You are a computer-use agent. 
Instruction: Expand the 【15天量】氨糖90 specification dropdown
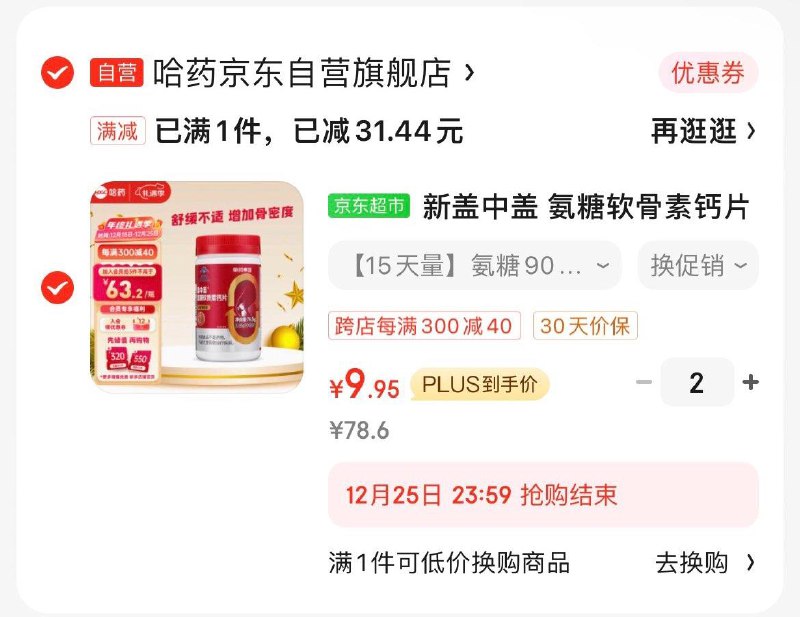click(475, 265)
